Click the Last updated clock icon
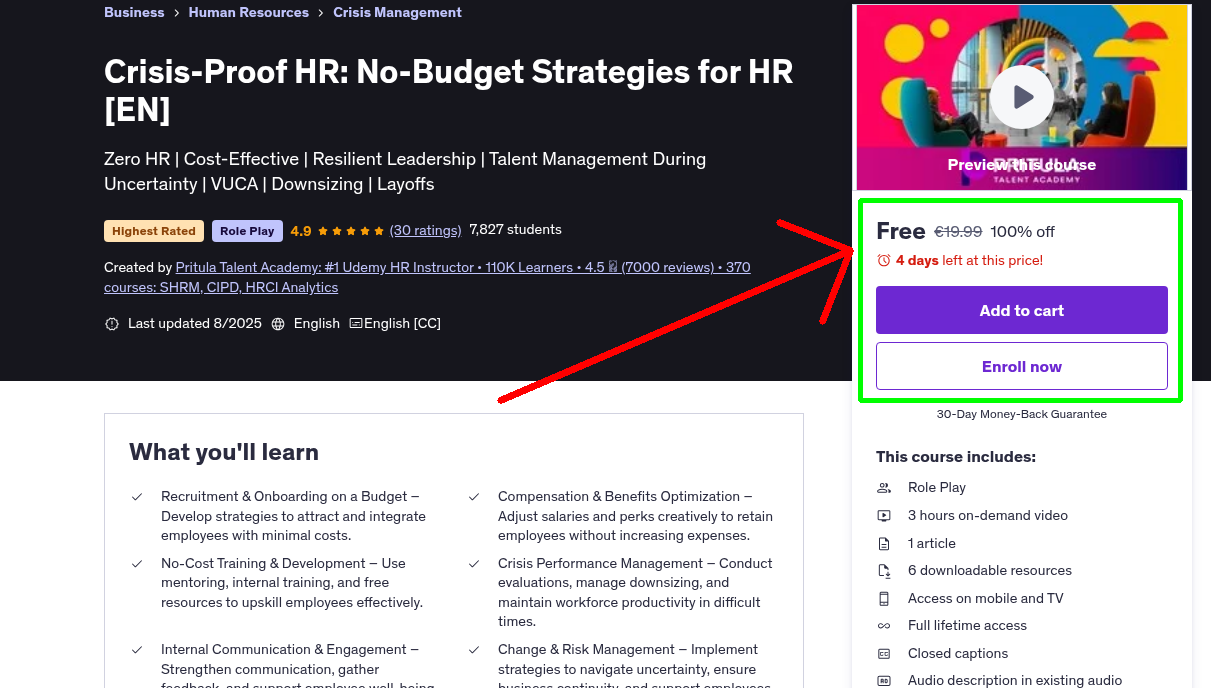 point(112,324)
